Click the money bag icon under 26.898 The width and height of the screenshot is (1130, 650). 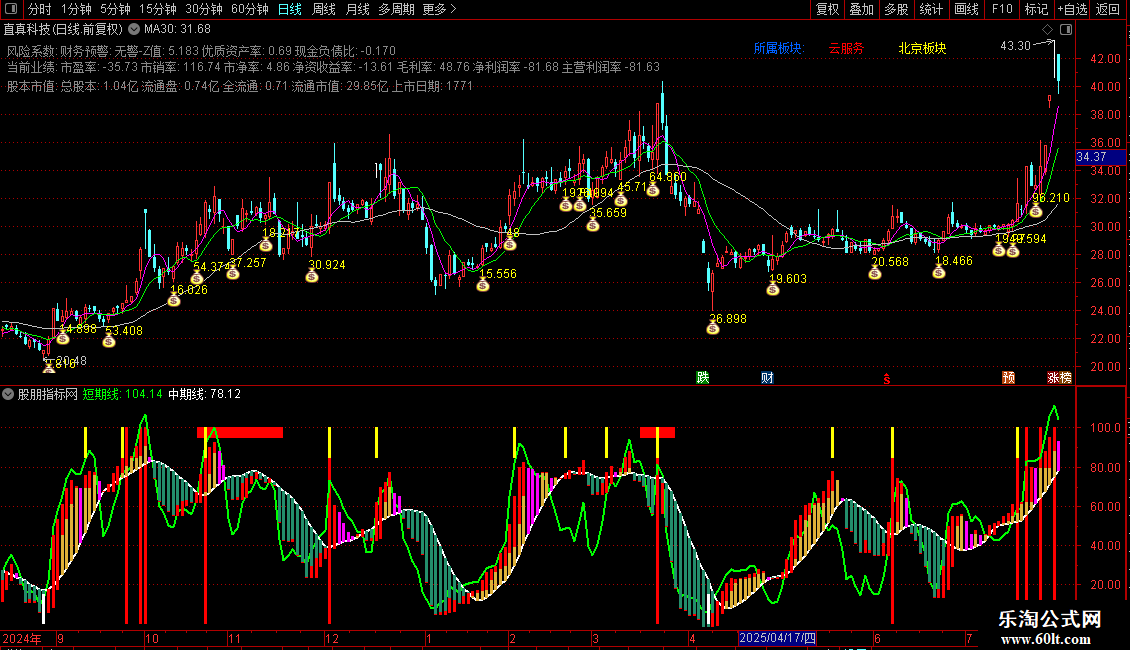tap(713, 329)
